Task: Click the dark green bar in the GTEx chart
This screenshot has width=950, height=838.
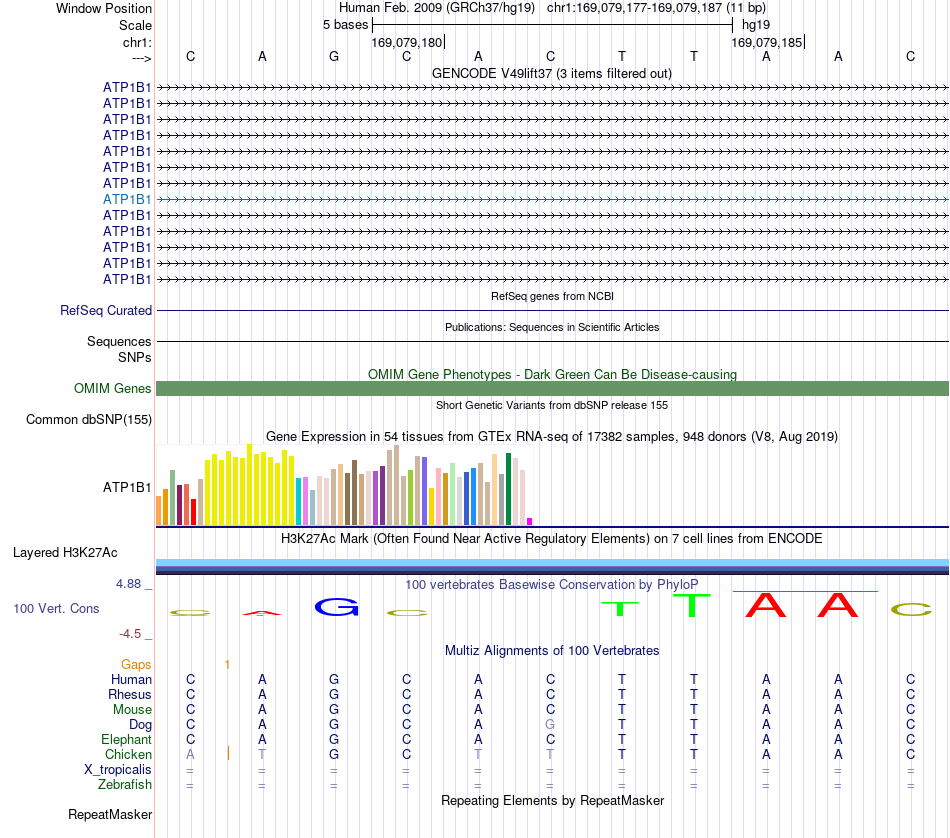Action: tap(509, 489)
